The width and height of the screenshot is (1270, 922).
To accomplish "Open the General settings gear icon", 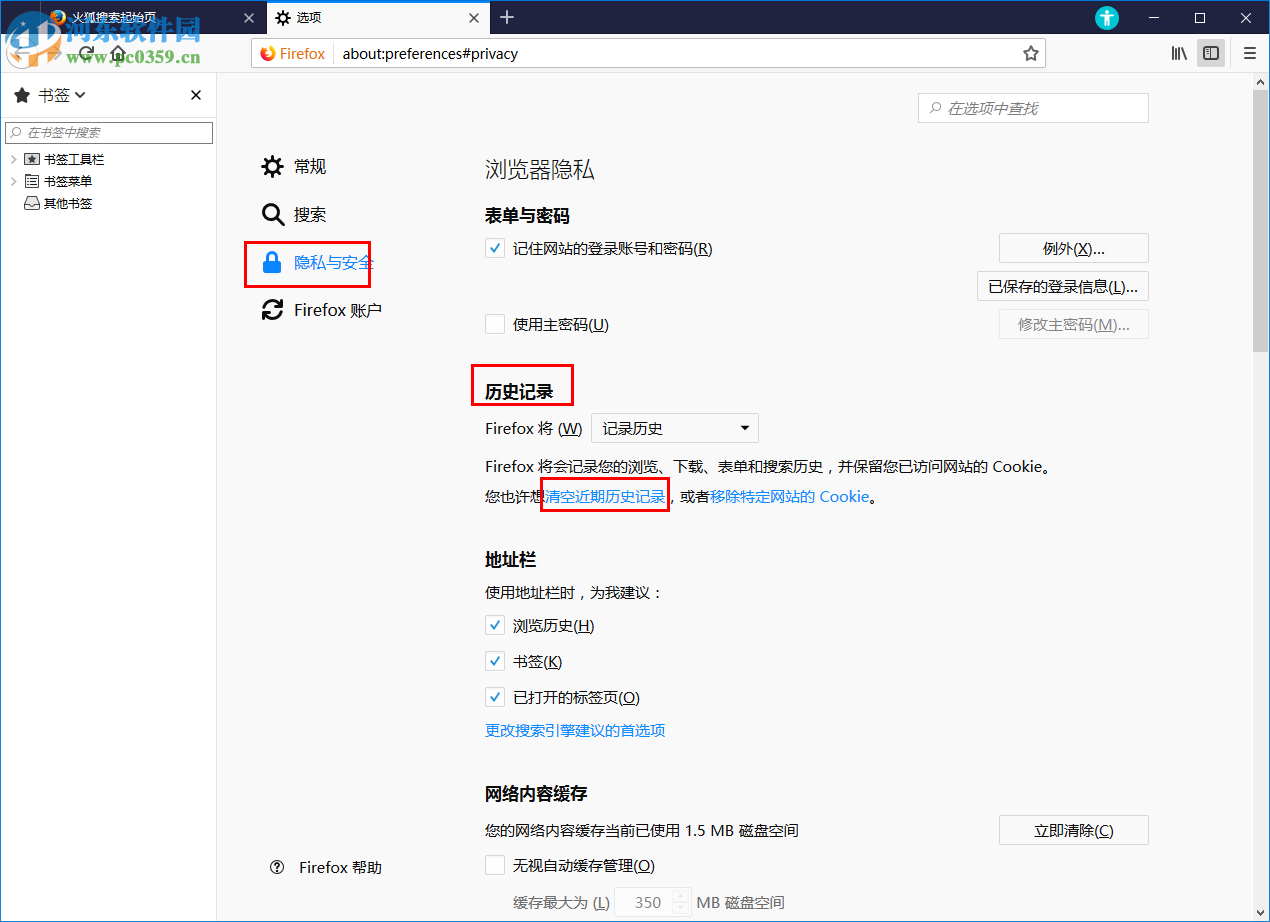I will [x=272, y=167].
